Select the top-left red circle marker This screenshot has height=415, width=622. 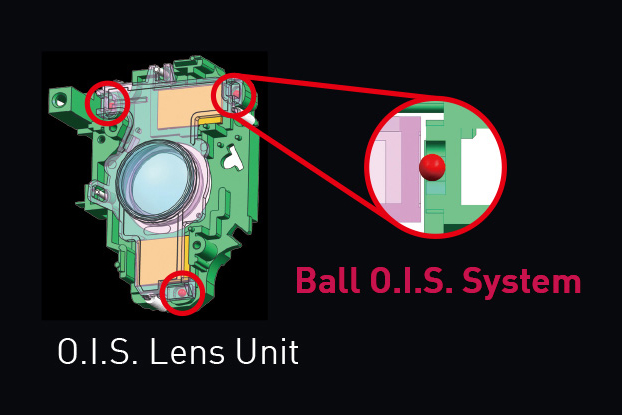click(108, 103)
